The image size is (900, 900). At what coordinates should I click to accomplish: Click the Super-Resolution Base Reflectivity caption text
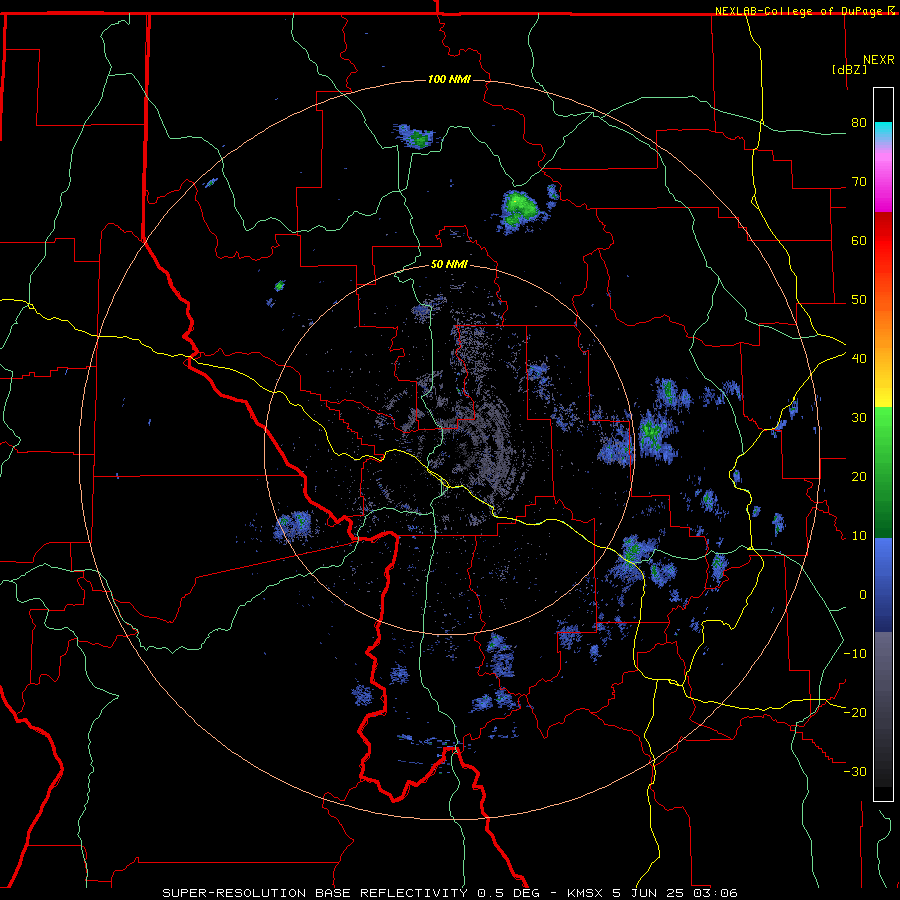[x=449, y=893]
